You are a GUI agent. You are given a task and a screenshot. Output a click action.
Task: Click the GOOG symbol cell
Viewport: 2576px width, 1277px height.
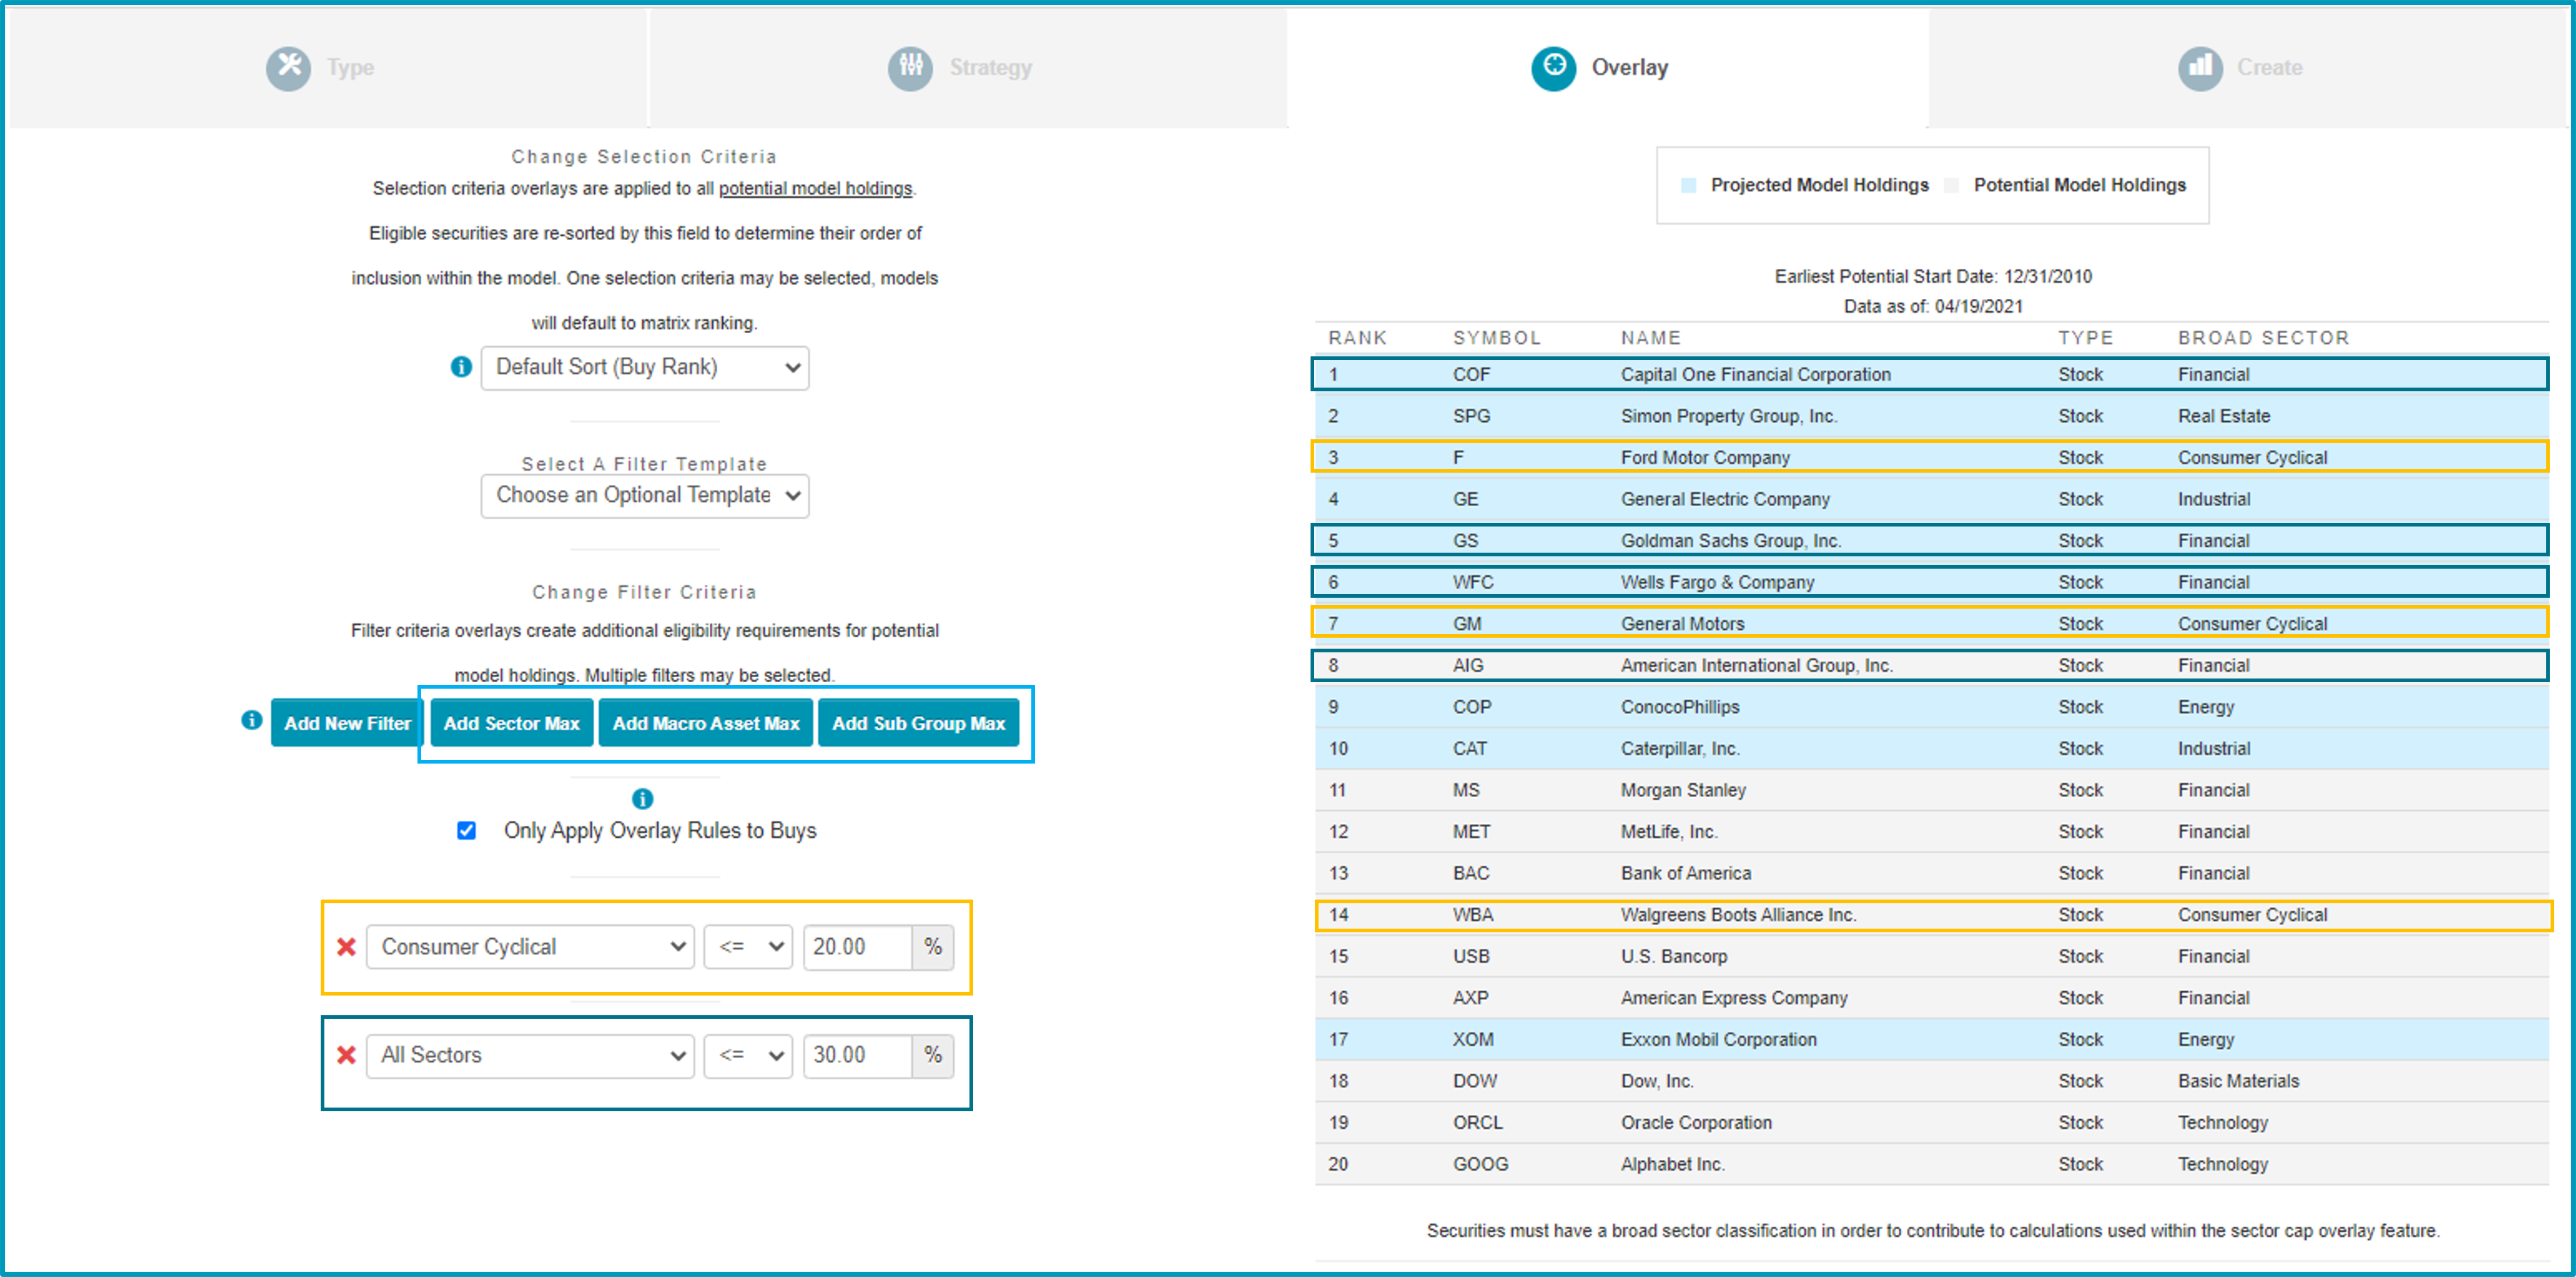[1480, 1164]
